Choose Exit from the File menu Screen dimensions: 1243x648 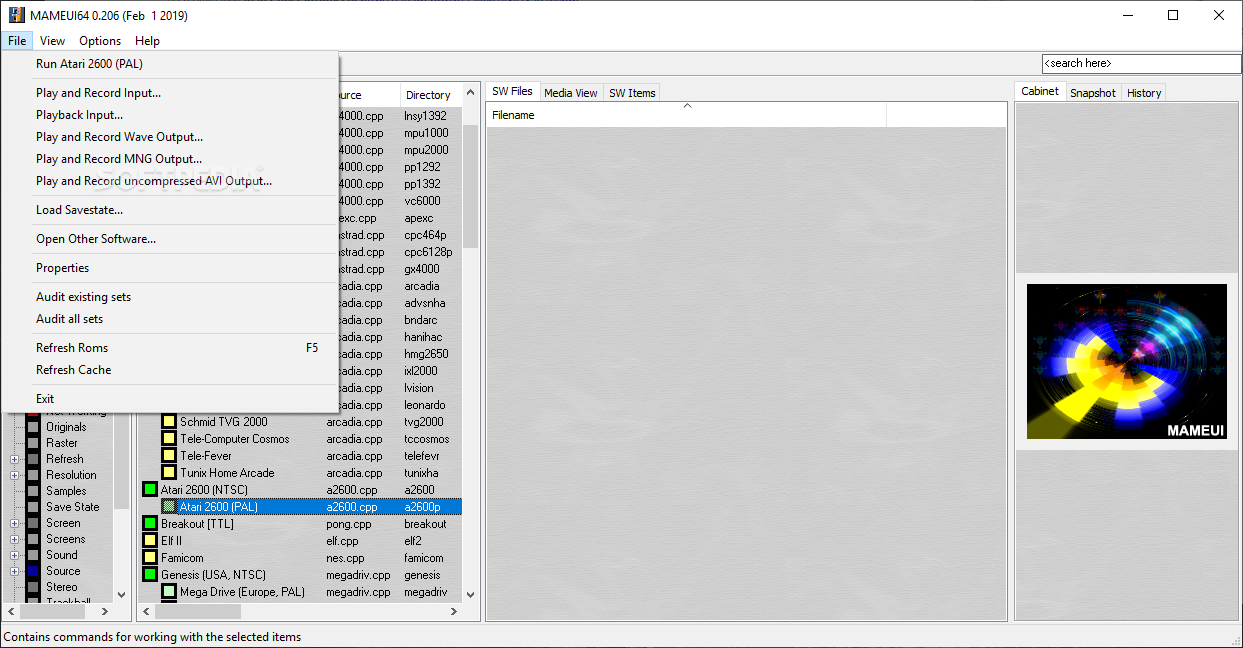170,399
